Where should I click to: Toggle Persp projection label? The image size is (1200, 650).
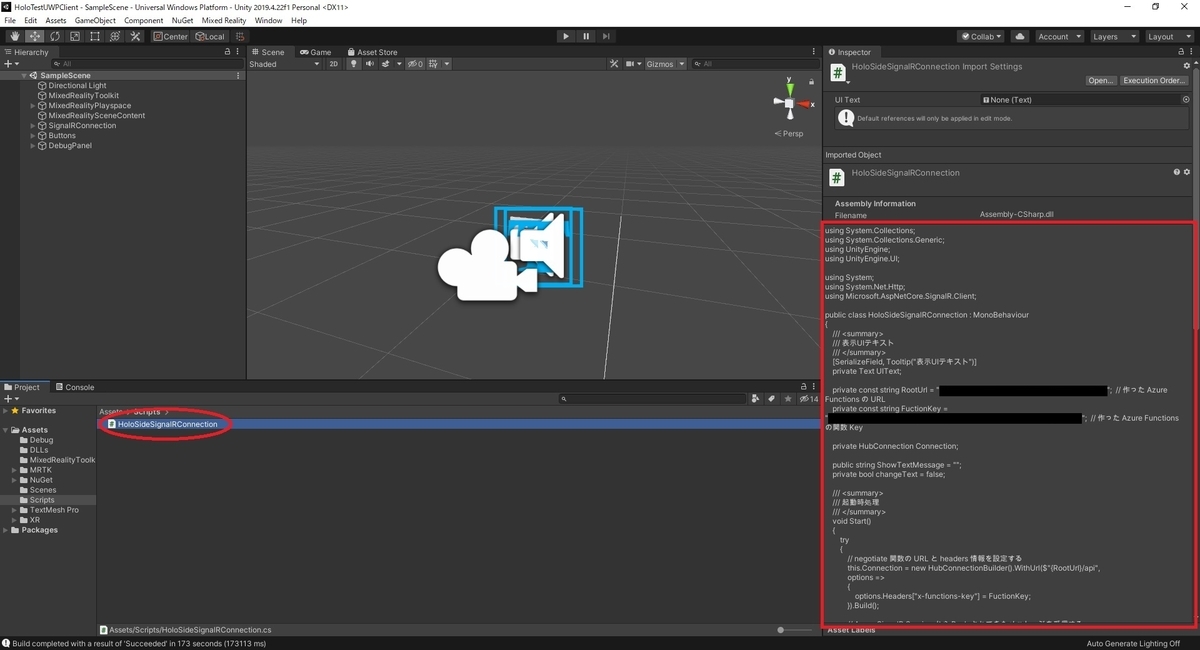789,133
